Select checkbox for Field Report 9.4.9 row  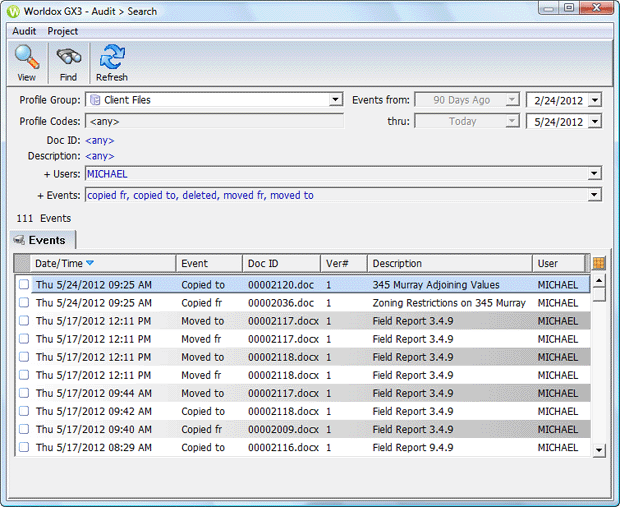[x=24, y=448]
